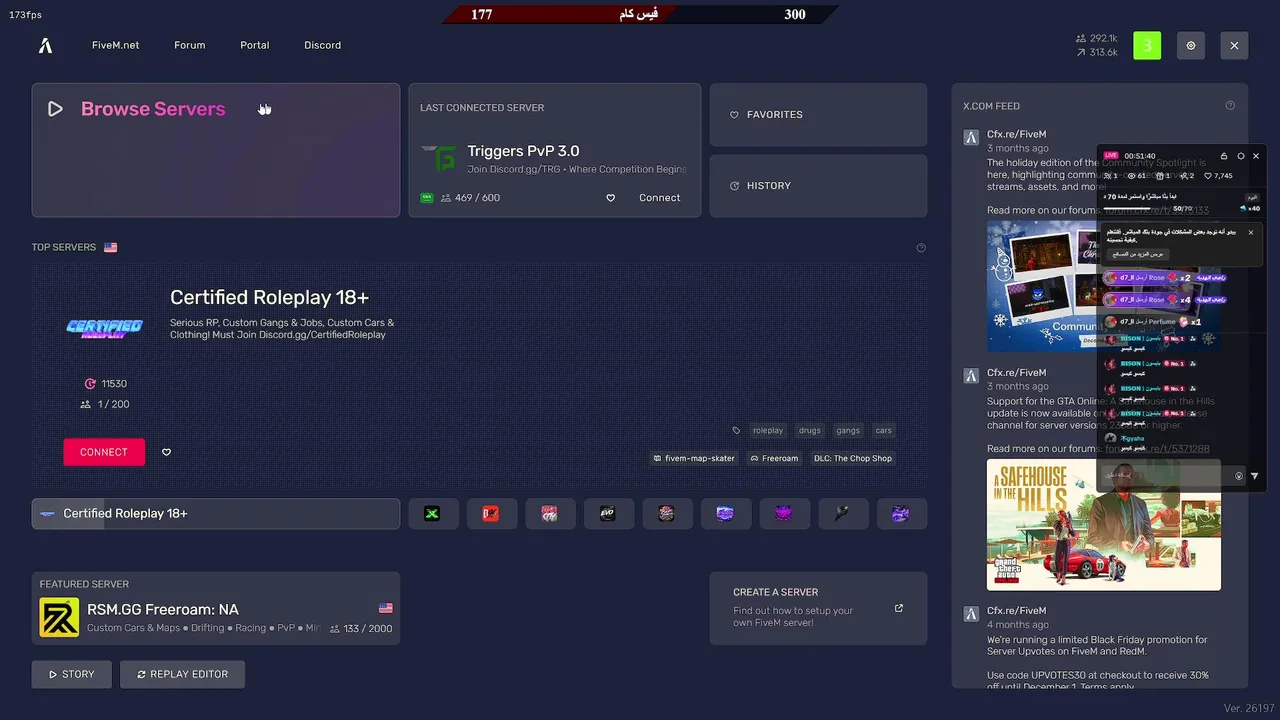Click the 11530 upvote count
Image resolution: width=1280 pixels, height=720 pixels.
coord(106,384)
